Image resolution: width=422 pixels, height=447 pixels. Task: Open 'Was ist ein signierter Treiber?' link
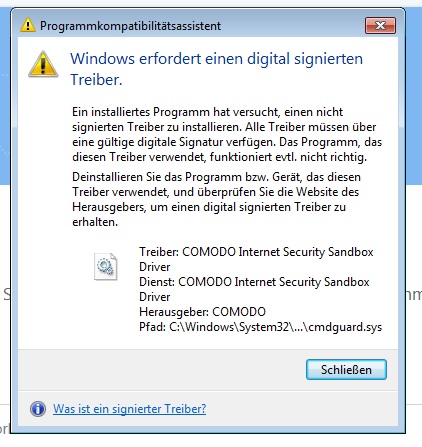coord(129,409)
